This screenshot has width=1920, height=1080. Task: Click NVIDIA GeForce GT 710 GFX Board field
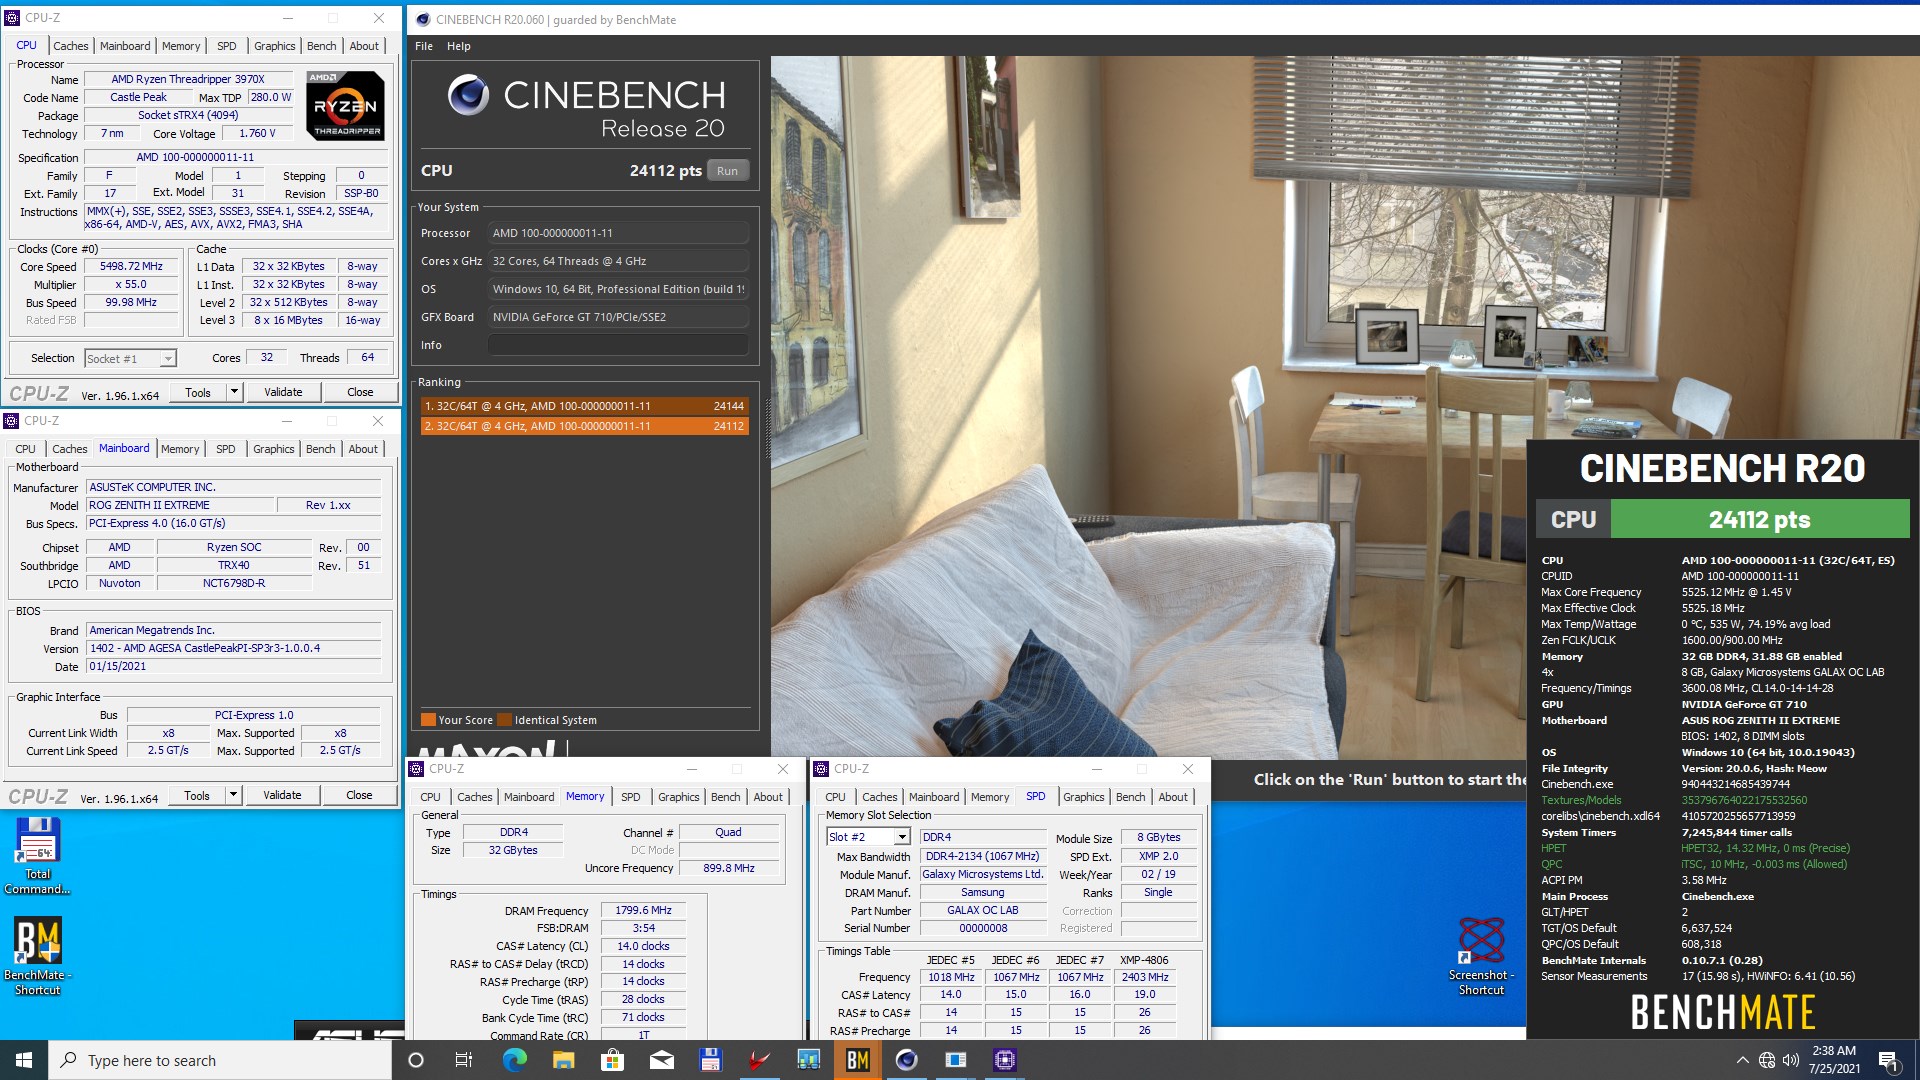click(x=618, y=317)
